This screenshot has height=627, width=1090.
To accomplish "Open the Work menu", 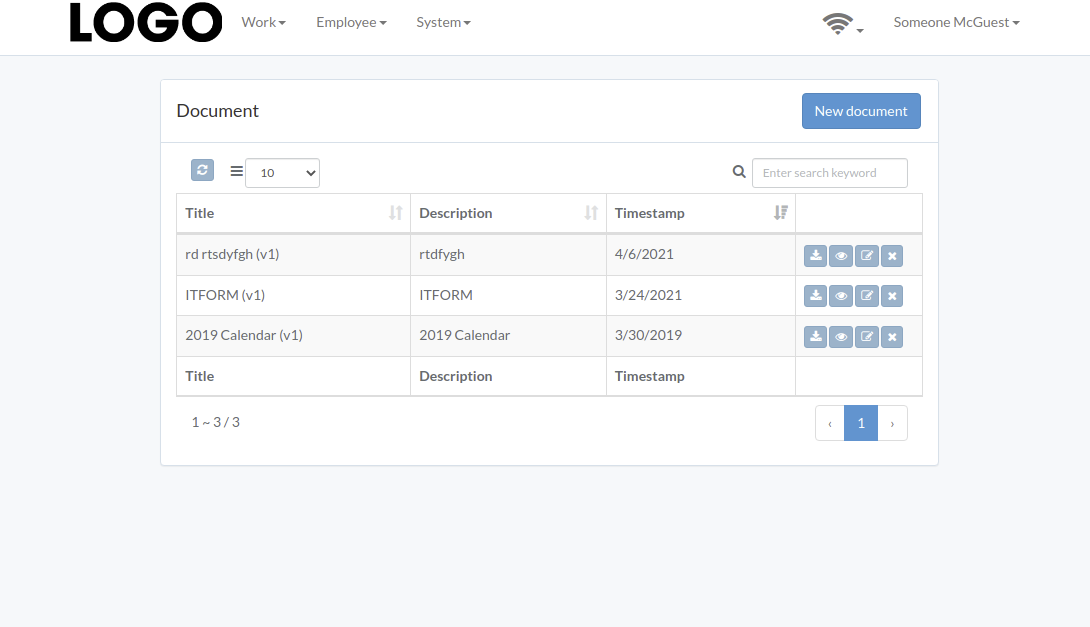I will [x=263, y=22].
